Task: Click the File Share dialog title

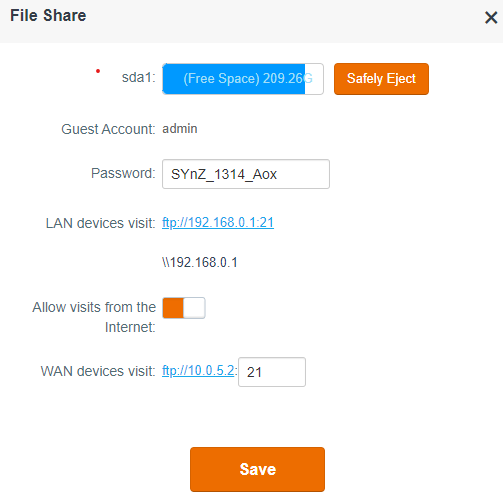Action: 48,16
